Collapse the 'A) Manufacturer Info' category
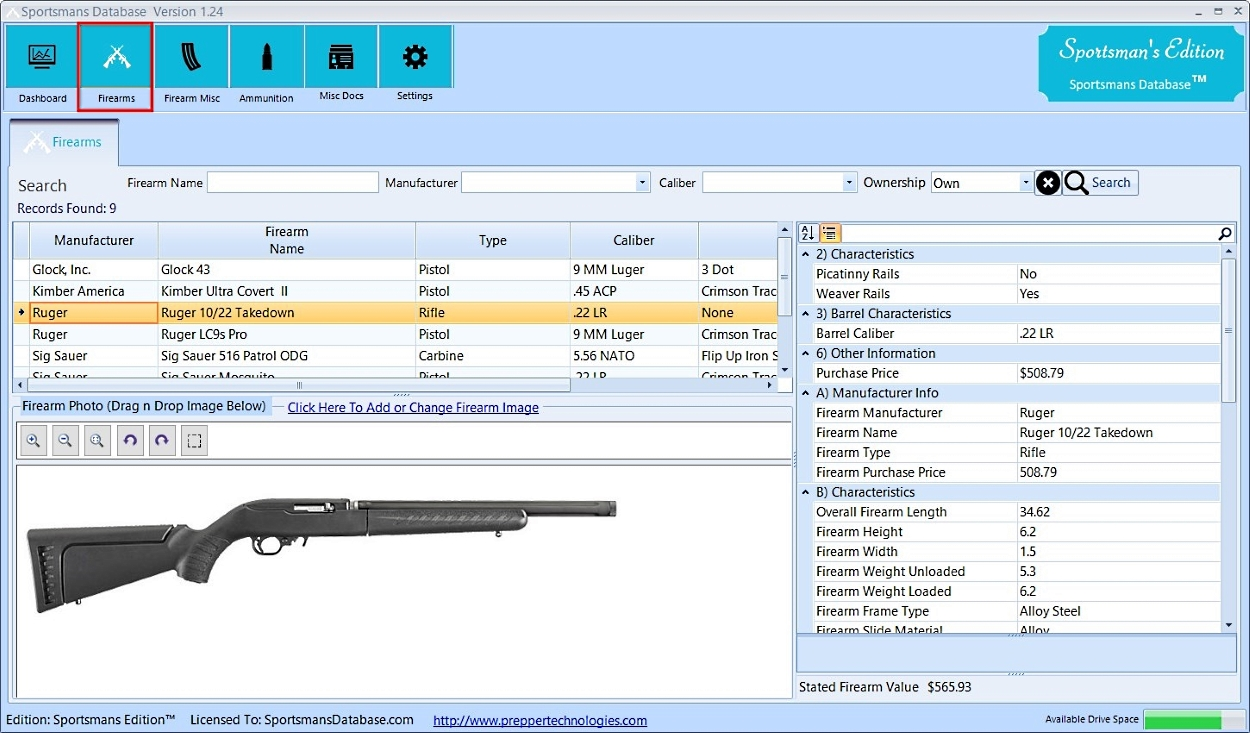The image size is (1250, 733). point(806,393)
